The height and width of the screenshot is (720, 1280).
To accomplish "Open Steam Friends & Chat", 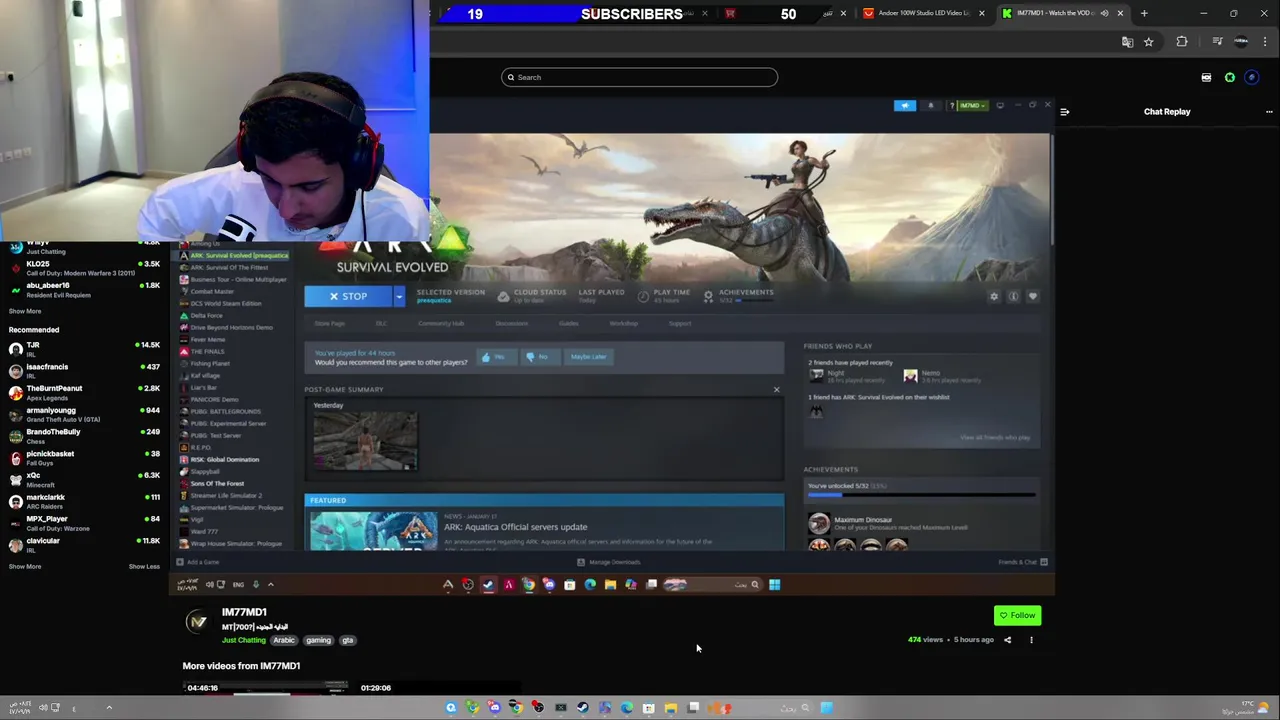I will (x=1022, y=562).
